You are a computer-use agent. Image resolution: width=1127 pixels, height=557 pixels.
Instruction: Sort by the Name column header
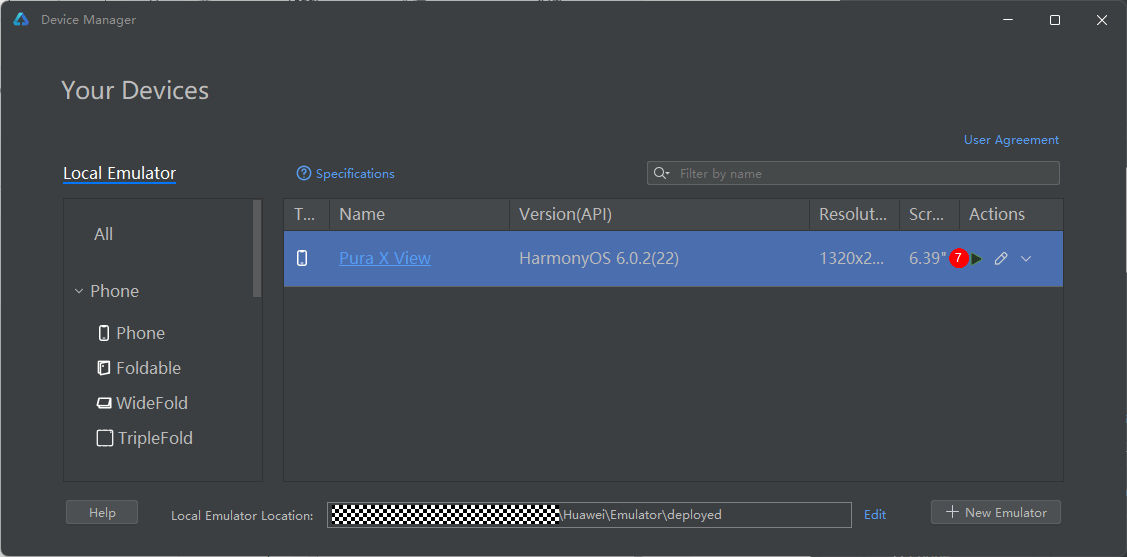click(419, 214)
